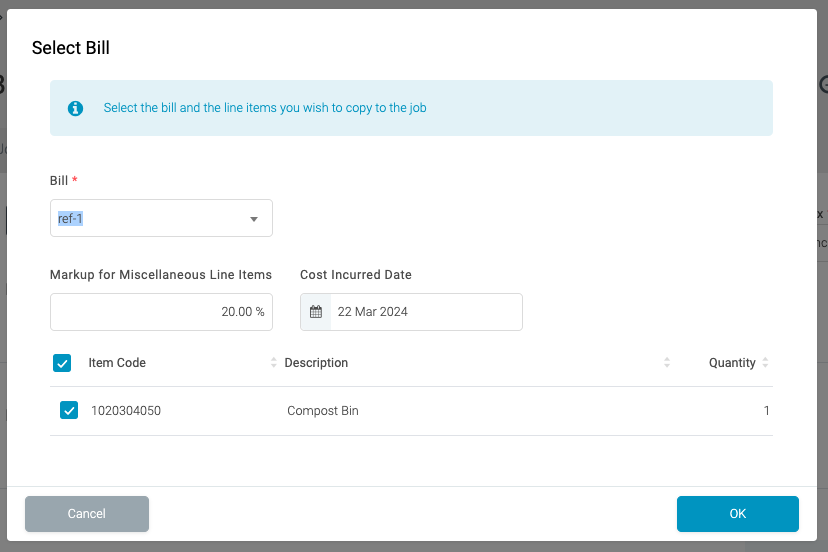The image size is (828, 552).
Task: Sort by Description column arrows
Action: 667,362
